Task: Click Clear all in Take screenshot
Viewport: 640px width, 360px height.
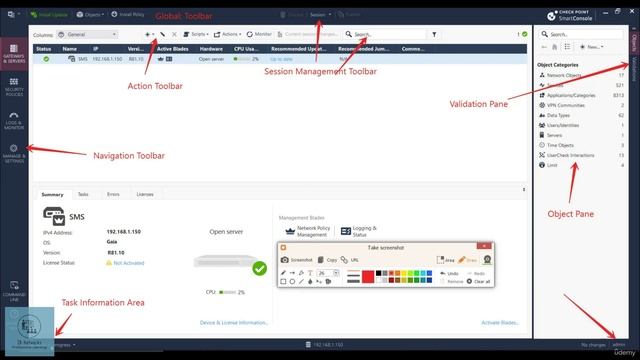Action: (x=478, y=282)
